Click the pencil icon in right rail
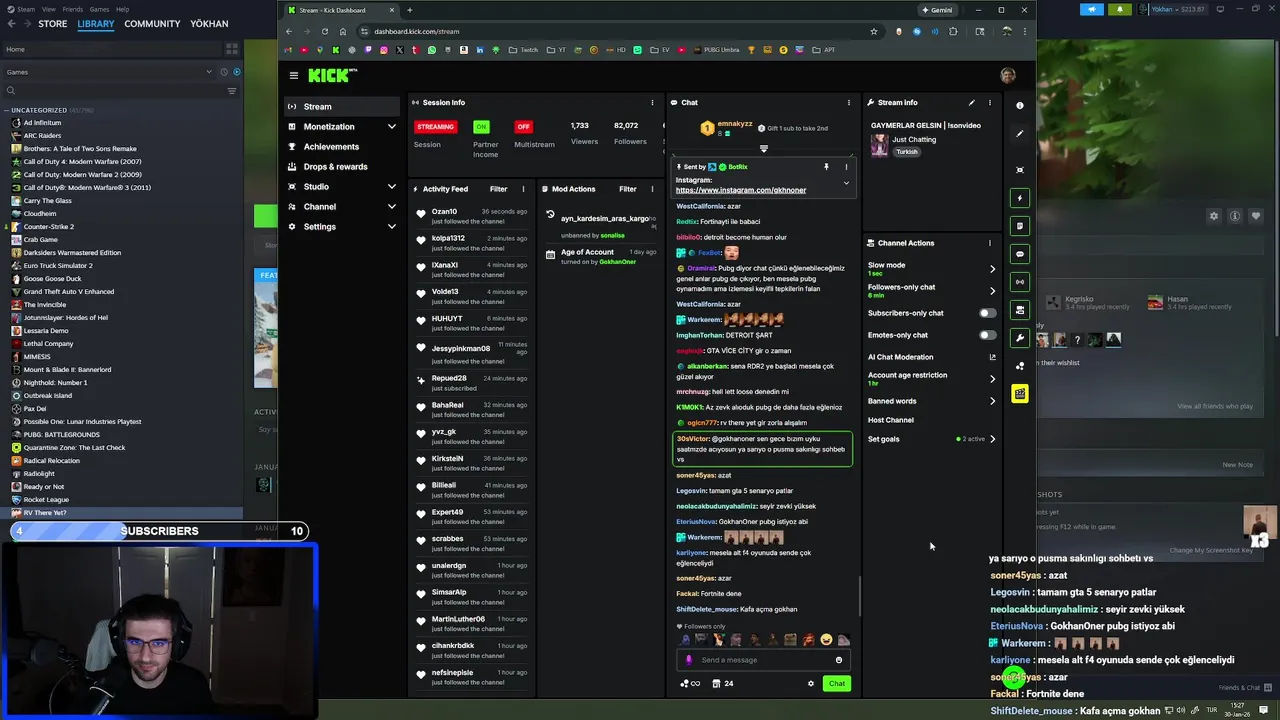Screen dimensions: 1280x720 click(1020, 133)
